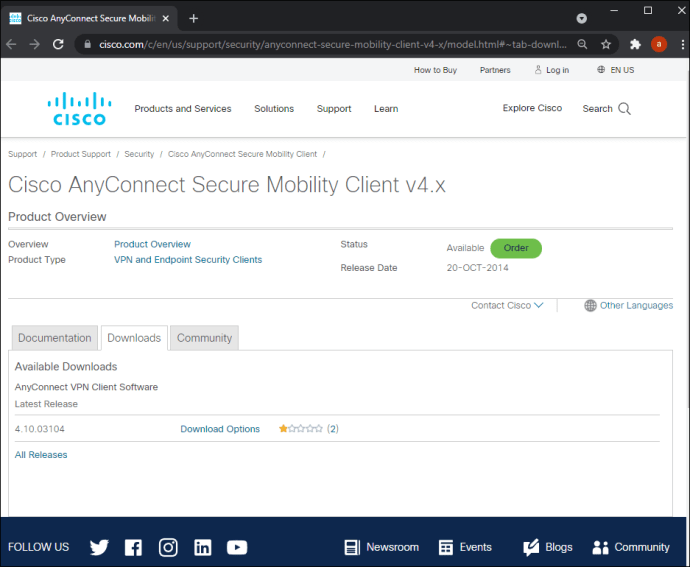The width and height of the screenshot is (690, 567).
Task: Open Cisco's Twitter page
Action: click(x=99, y=547)
